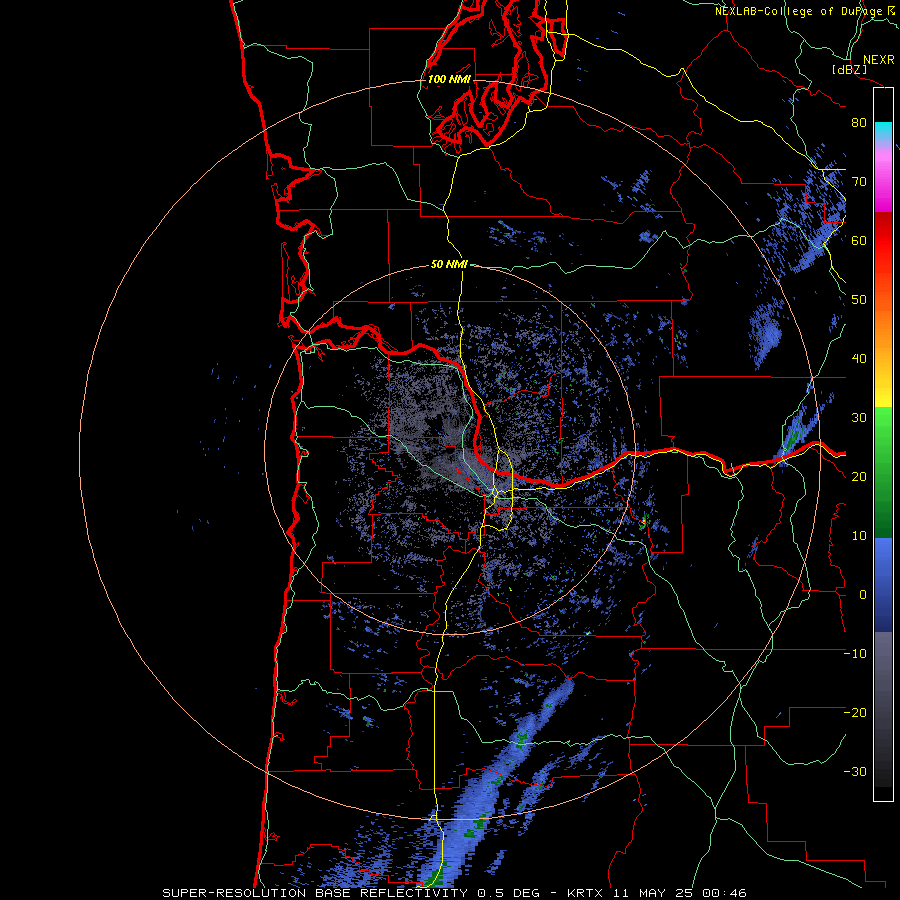Click the "00:46" timestamp in the caption
This screenshot has width=900, height=900.
tap(722, 893)
